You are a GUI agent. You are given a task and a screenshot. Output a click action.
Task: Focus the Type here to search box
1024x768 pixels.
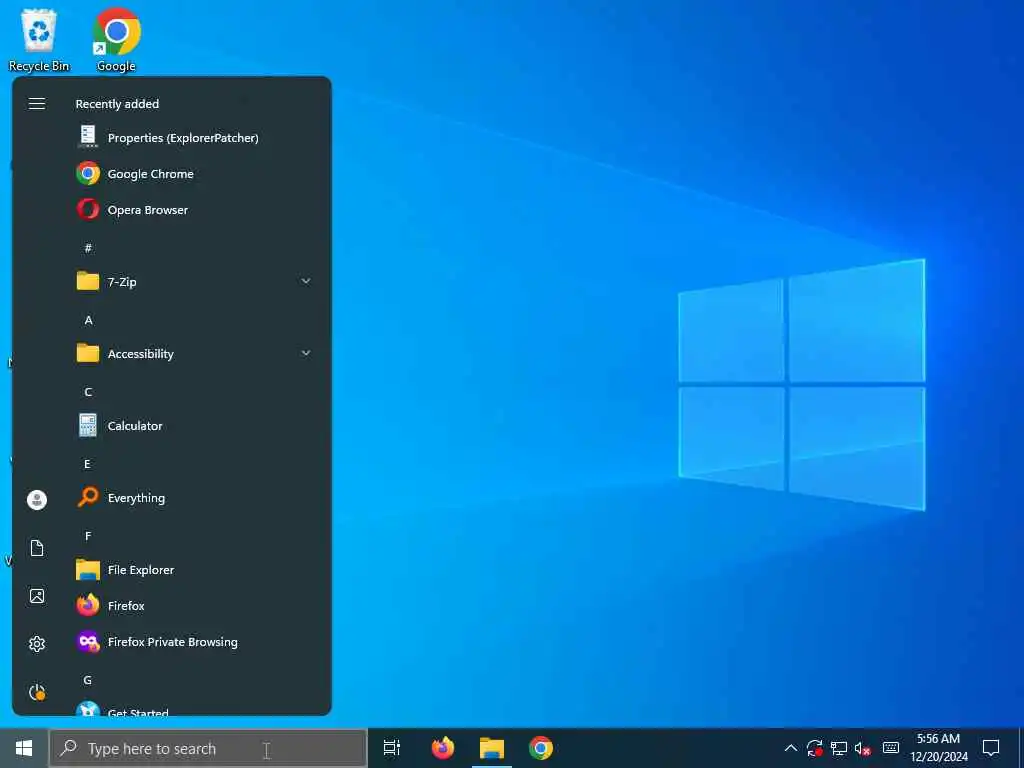click(x=208, y=748)
